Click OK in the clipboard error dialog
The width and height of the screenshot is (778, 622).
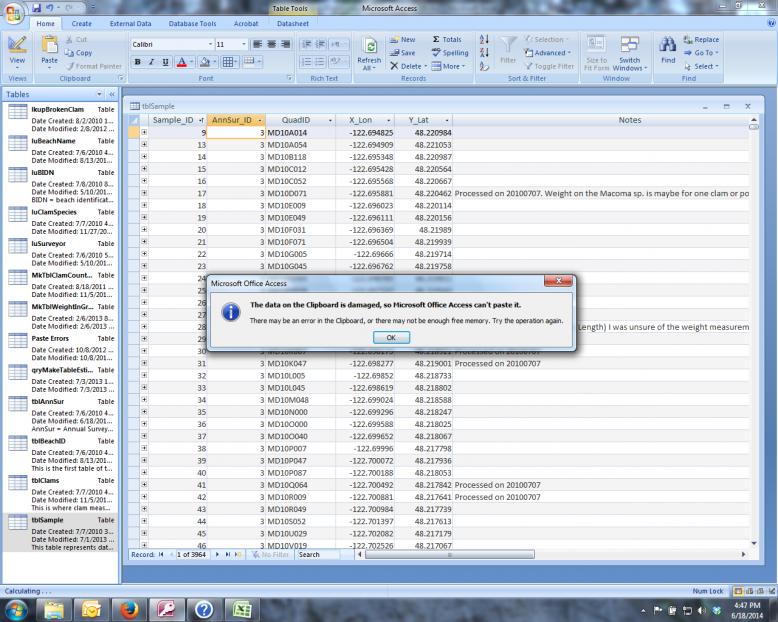tap(391, 337)
